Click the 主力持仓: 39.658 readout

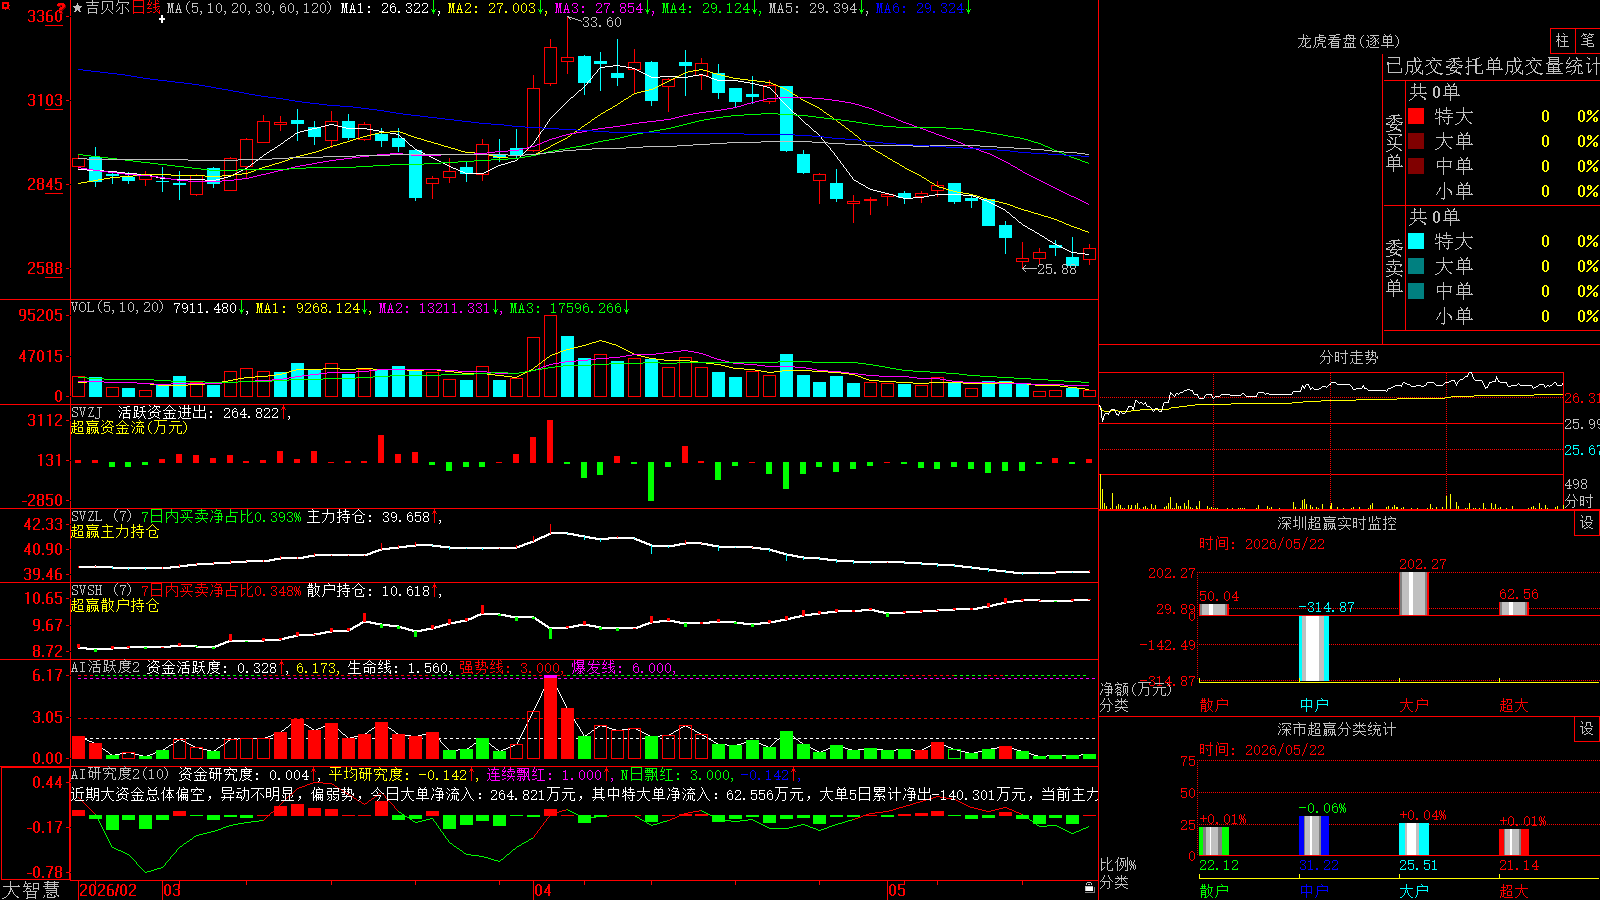(368, 517)
